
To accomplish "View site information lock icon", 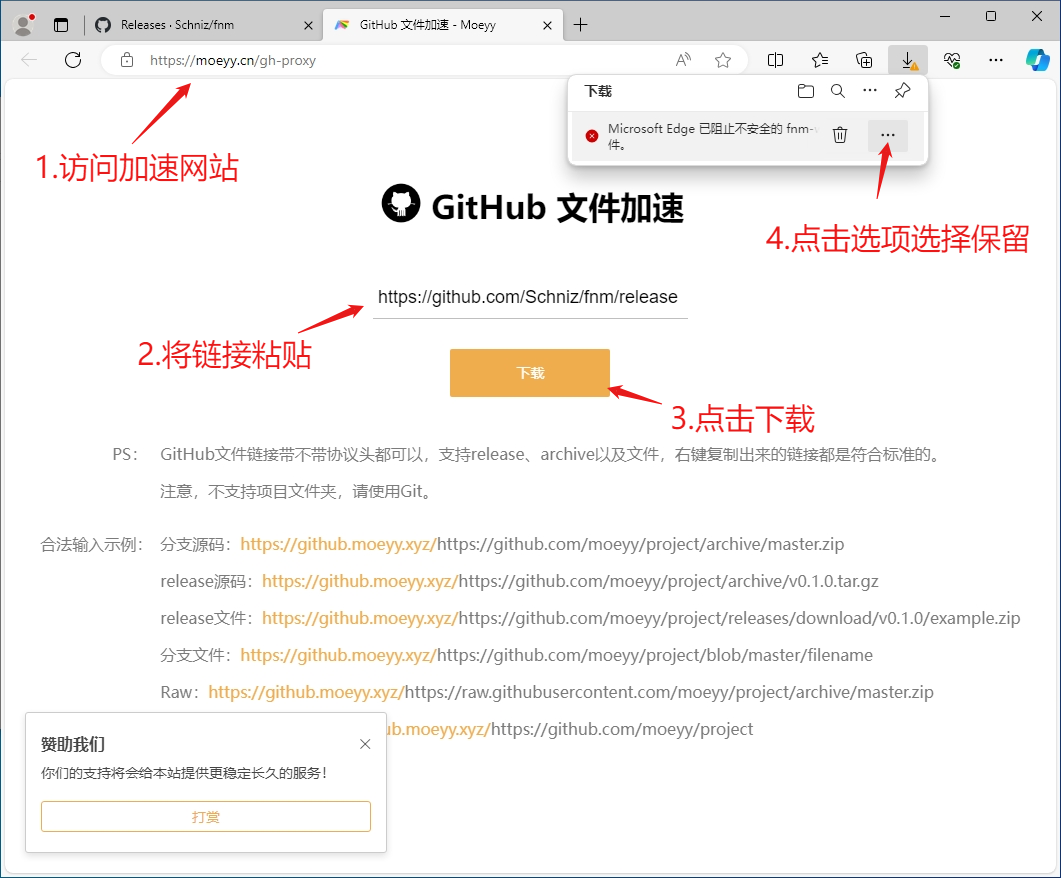I will click(127, 60).
